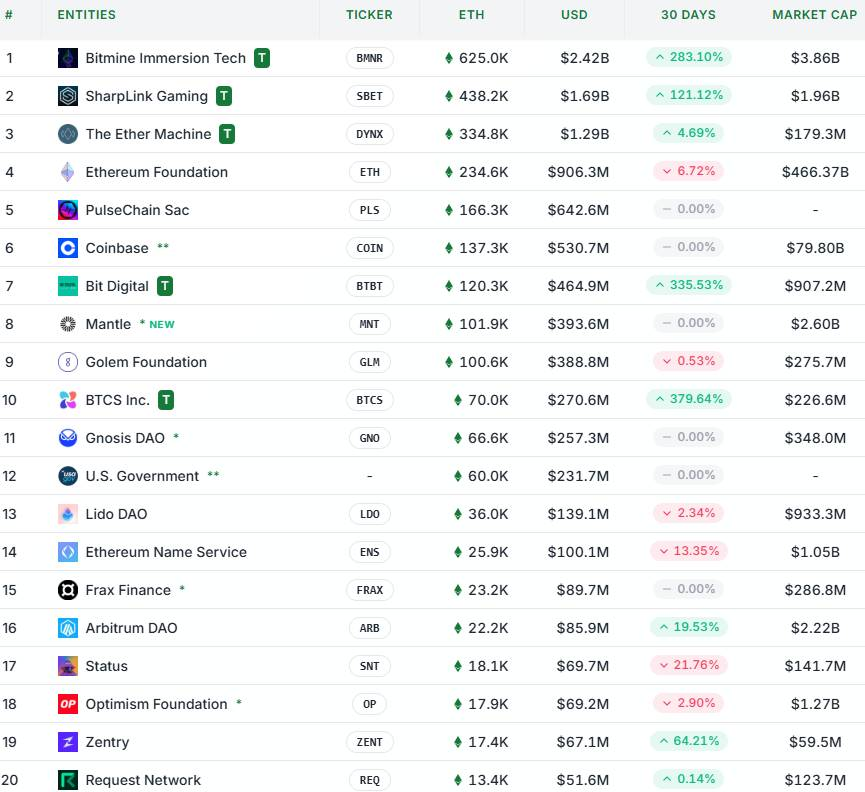Click the $231.7M USD value
Screen dimensions: 865x792
pyautogui.click(x=578, y=476)
